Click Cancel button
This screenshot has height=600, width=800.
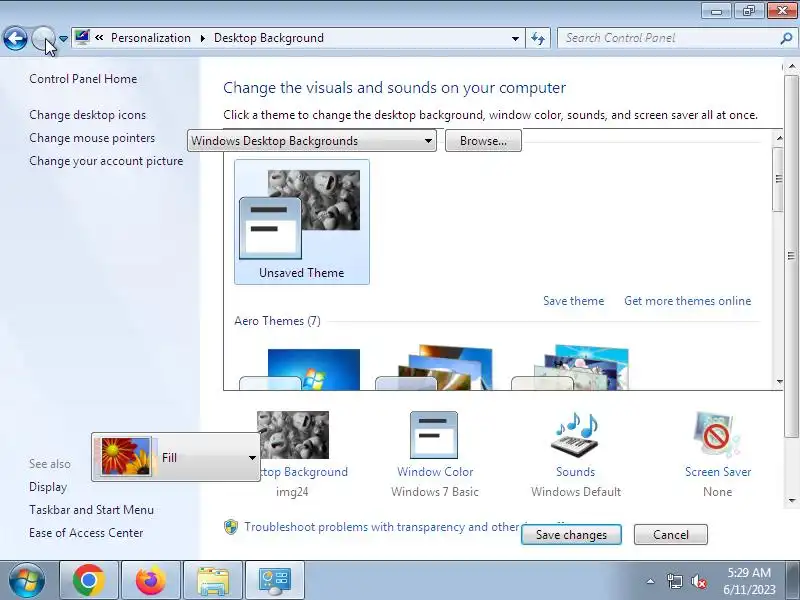click(670, 534)
